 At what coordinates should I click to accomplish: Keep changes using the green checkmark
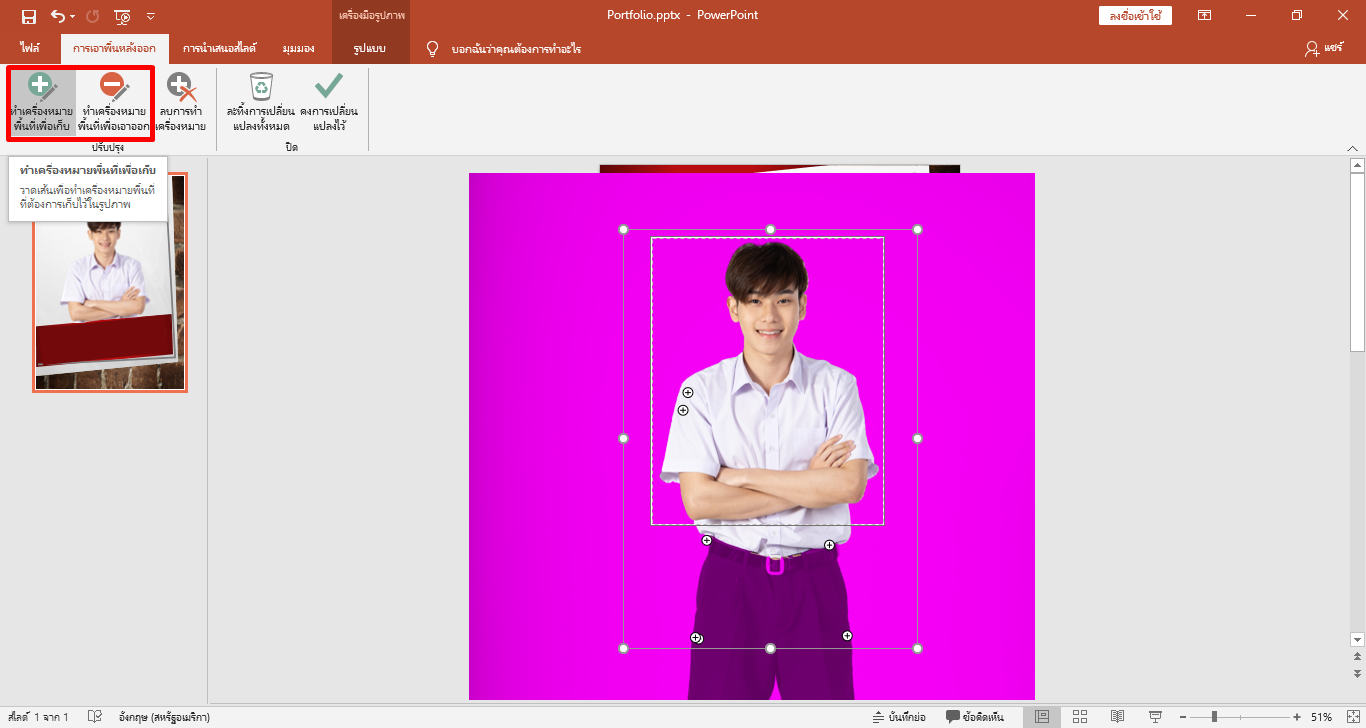[328, 102]
